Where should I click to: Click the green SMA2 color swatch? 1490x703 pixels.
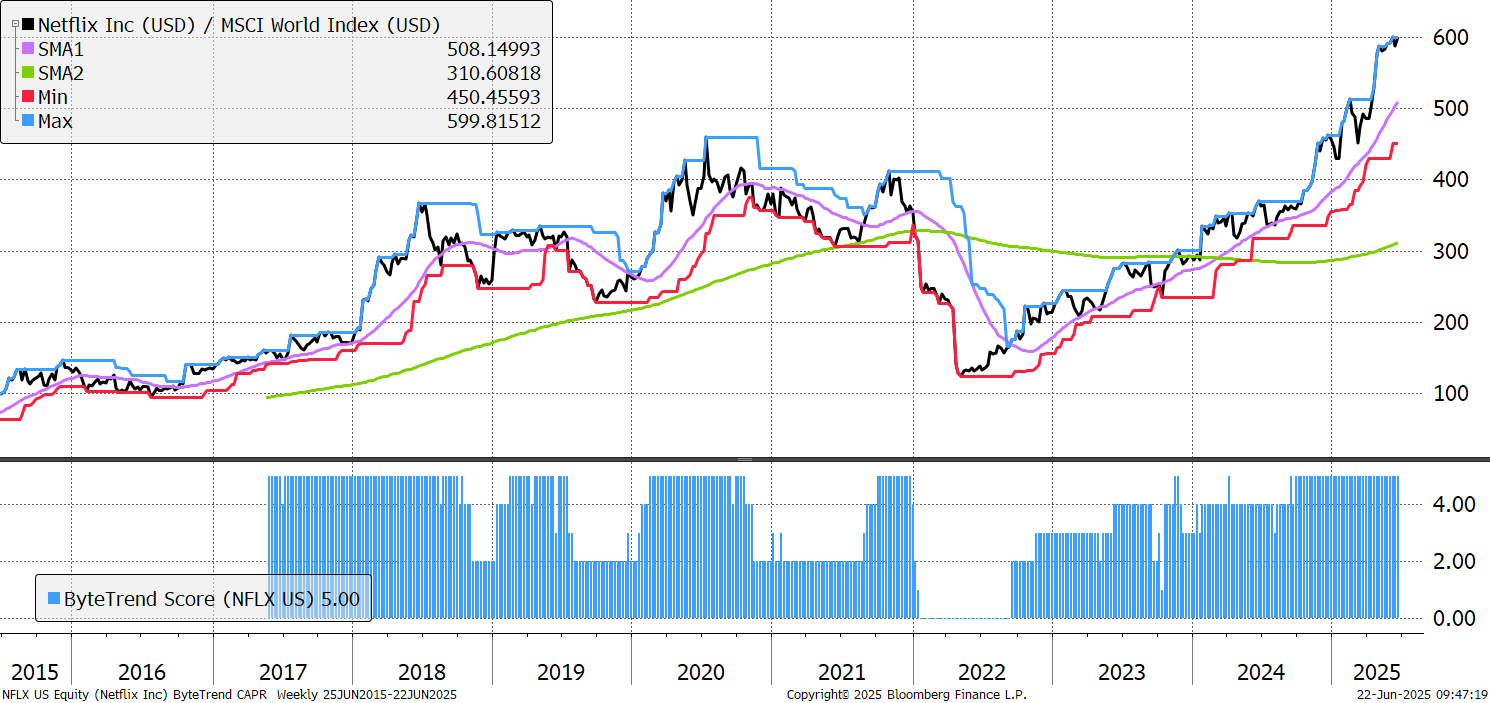coord(28,73)
